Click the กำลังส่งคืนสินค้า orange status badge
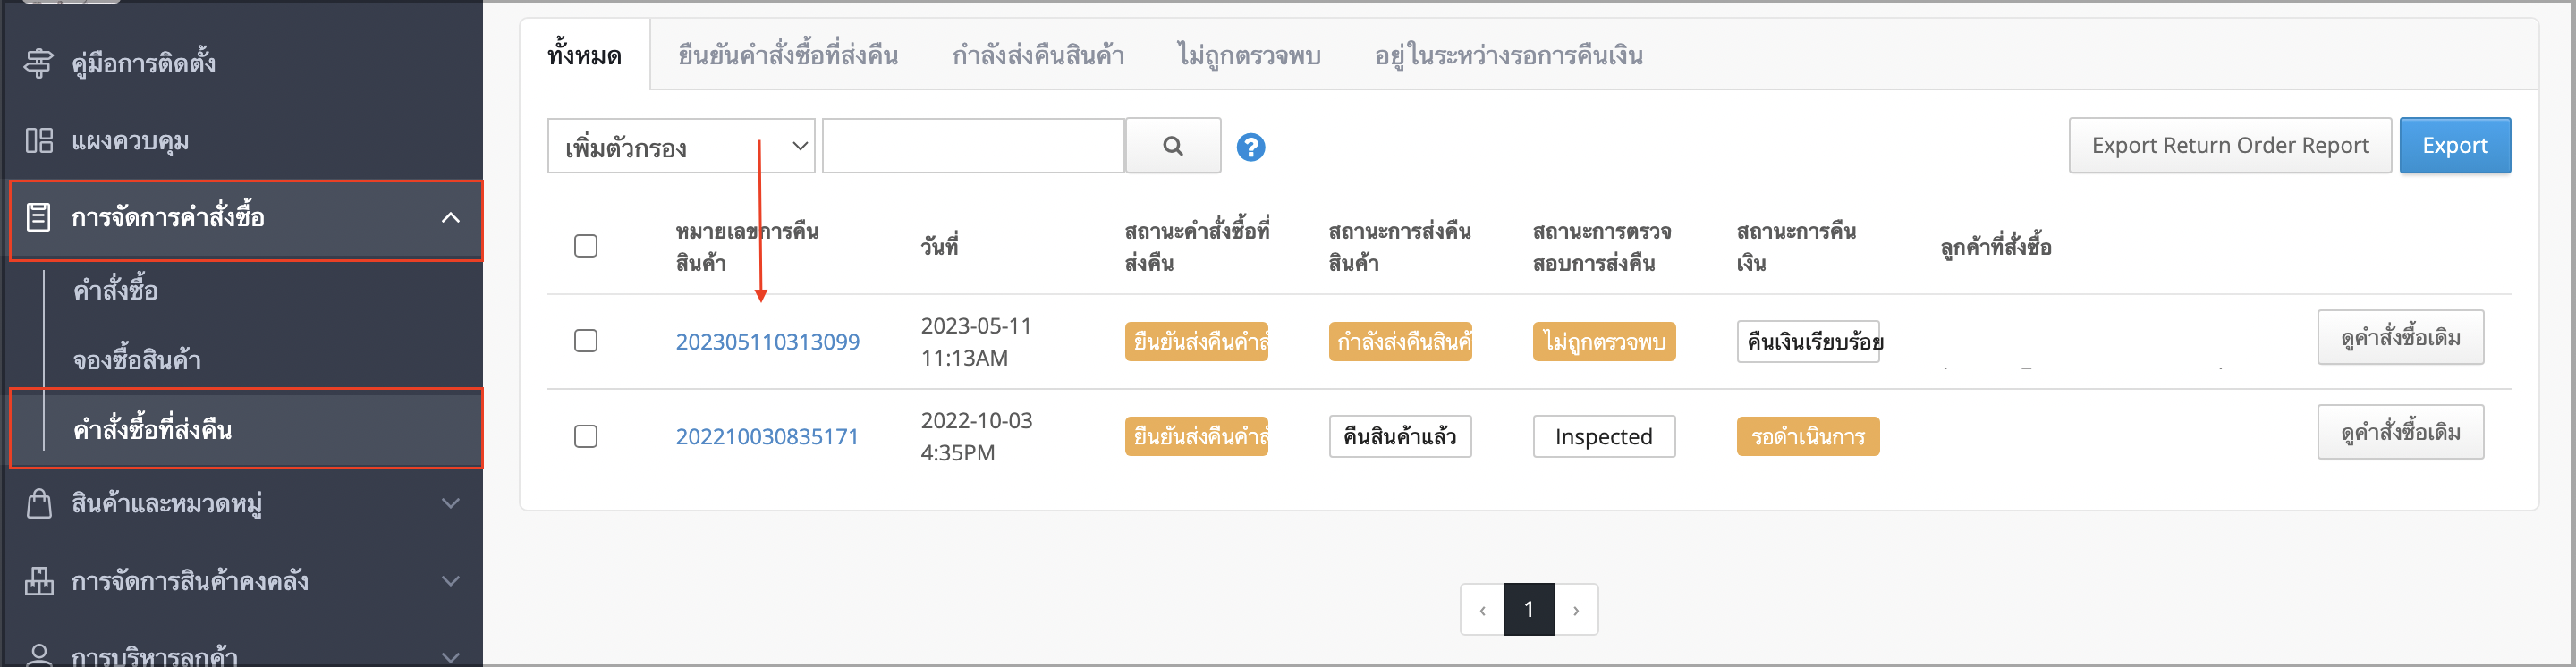 [1400, 342]
